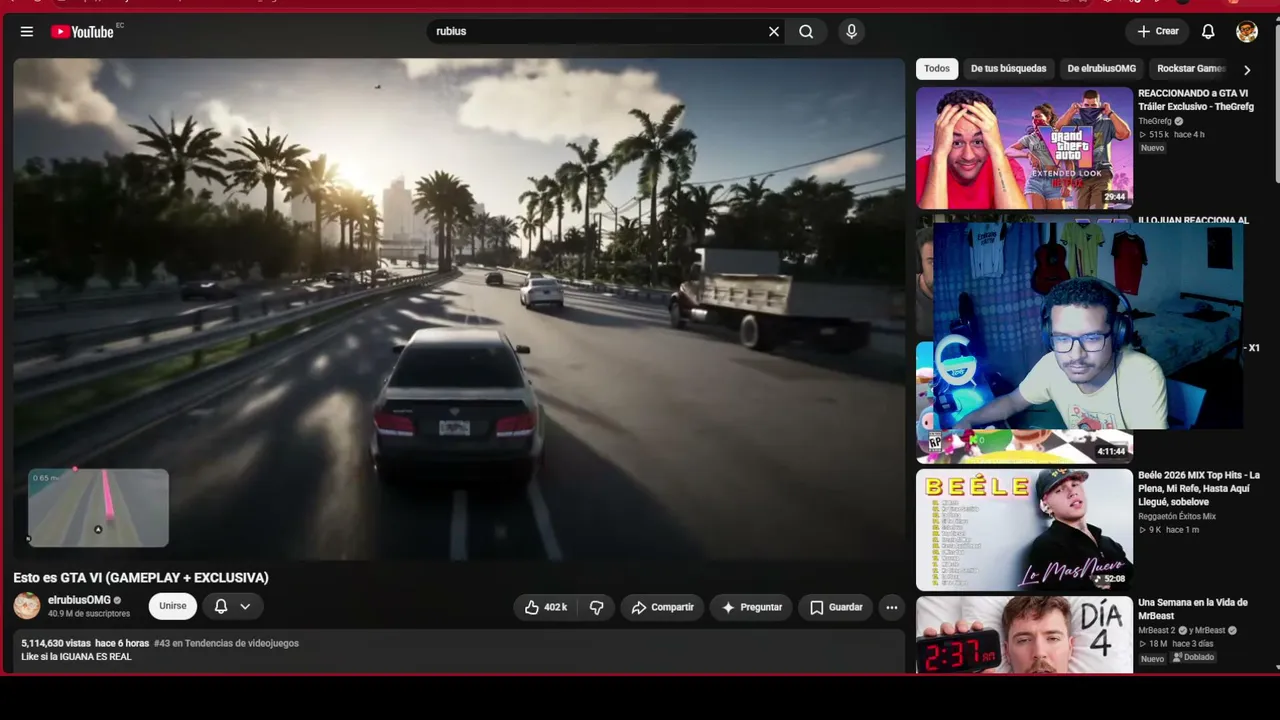Screen dimensions: 1280x720
Task: Open the MrBeast DÍA 4 thumbnail
Action: click(1024, 635)
